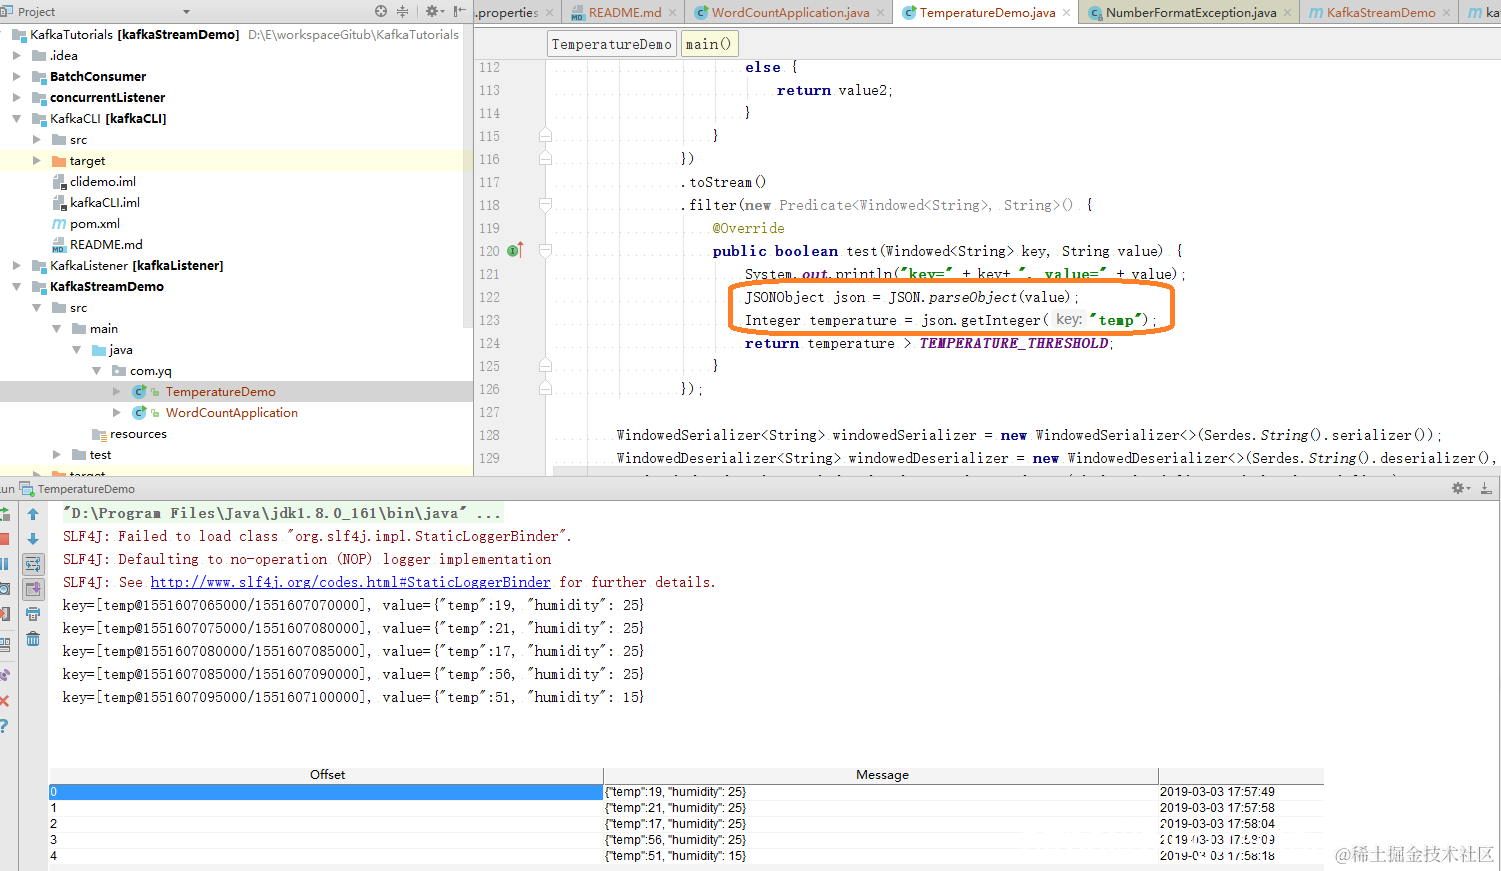The height and width of the screenshot is (871, 1501).
Task: Expand the target folder under KafkaCLI
Action: click(37, 161)
